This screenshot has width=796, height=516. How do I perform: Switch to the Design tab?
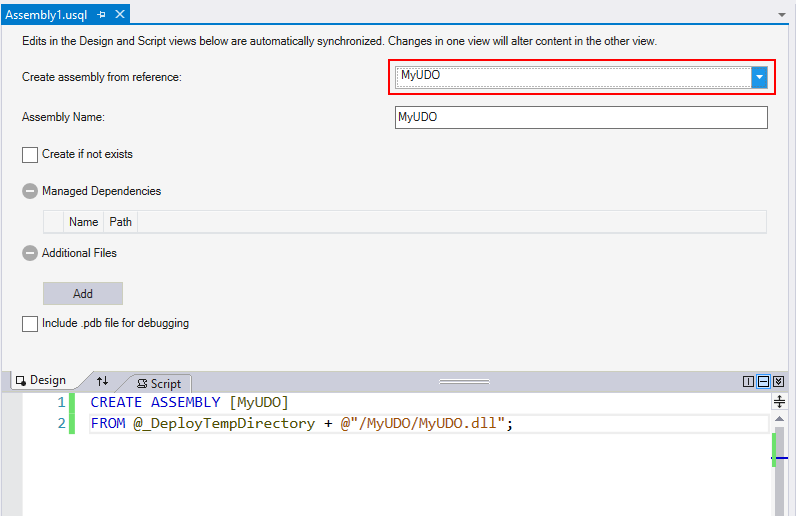tap(42, 380)
